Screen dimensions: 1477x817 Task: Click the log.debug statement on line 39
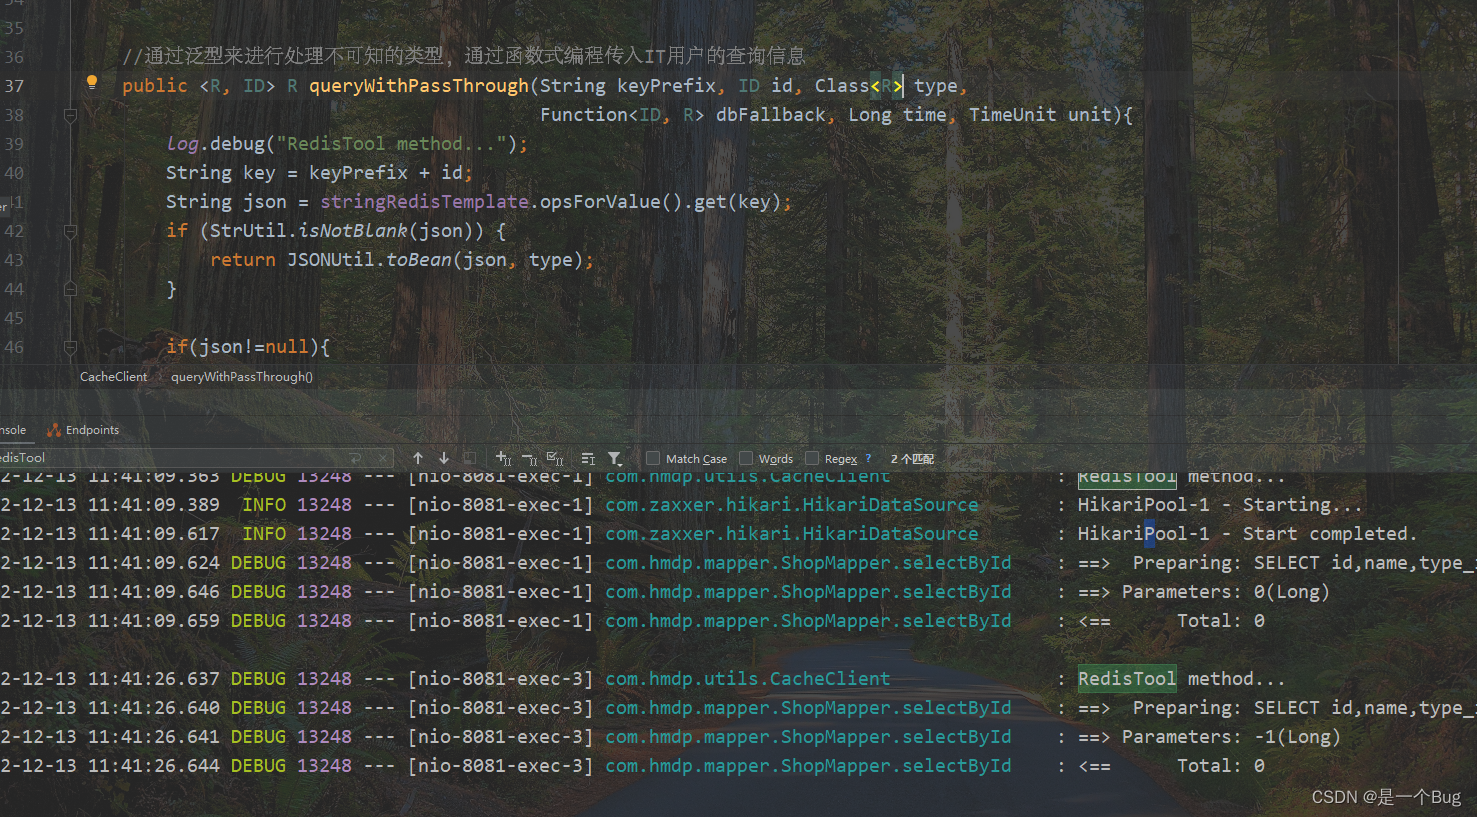point(346,144)
